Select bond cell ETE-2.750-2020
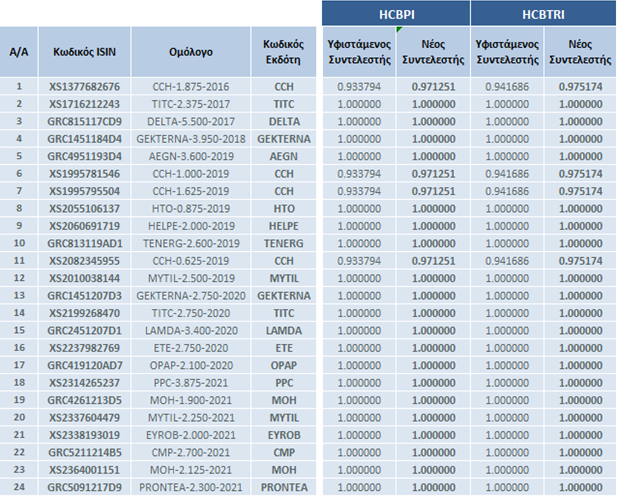The width and height of the screenshot is (617, 496). tap(191, 347)
